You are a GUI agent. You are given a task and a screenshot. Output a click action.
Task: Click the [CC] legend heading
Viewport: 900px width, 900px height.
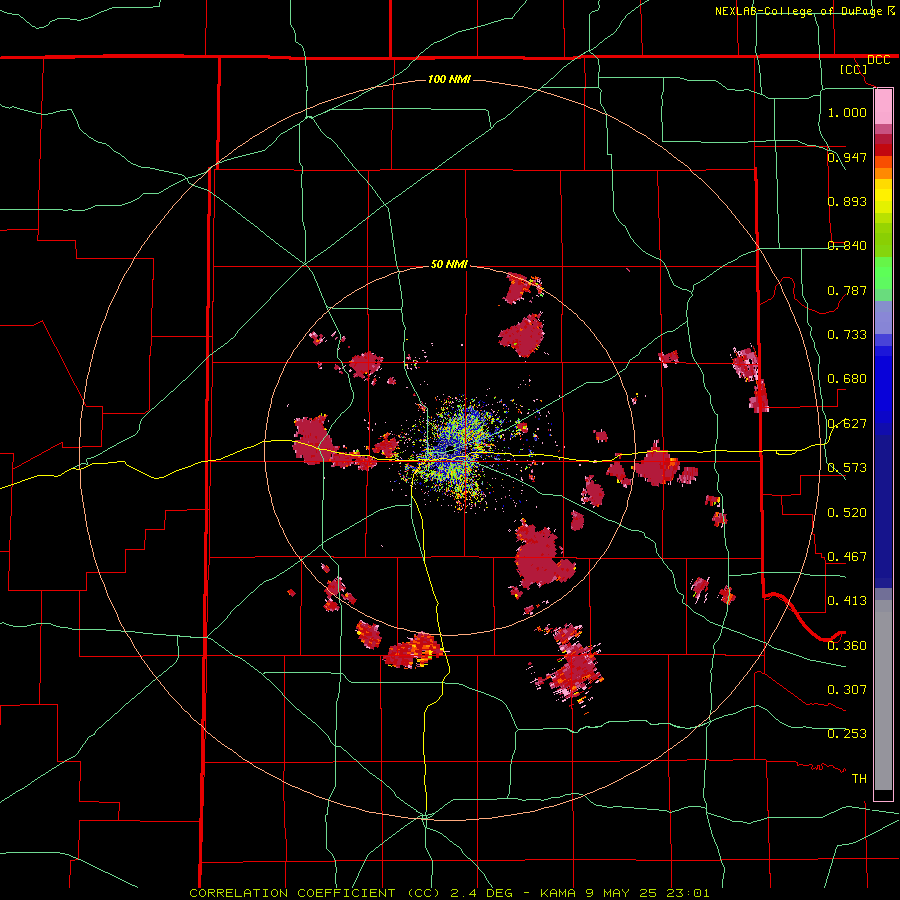tap(853, 69)
